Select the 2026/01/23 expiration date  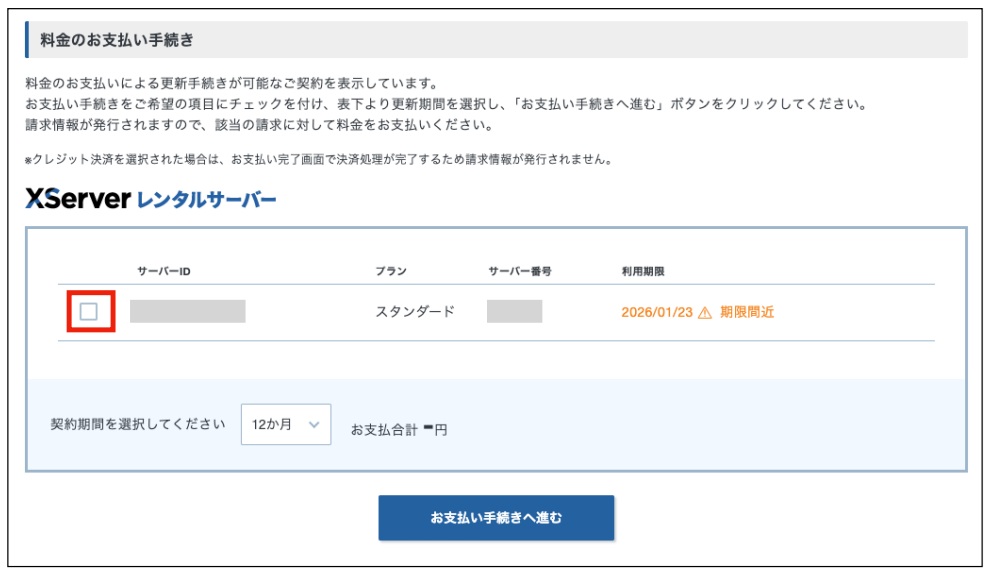(x=655, y=312)
